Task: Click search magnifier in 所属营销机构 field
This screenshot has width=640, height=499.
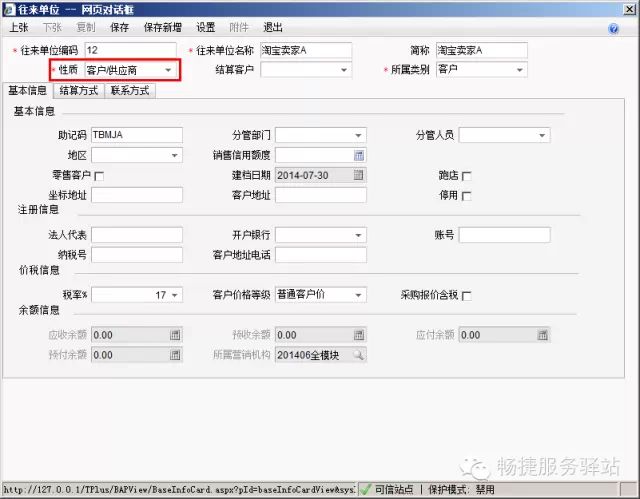Action: [358, 355]
